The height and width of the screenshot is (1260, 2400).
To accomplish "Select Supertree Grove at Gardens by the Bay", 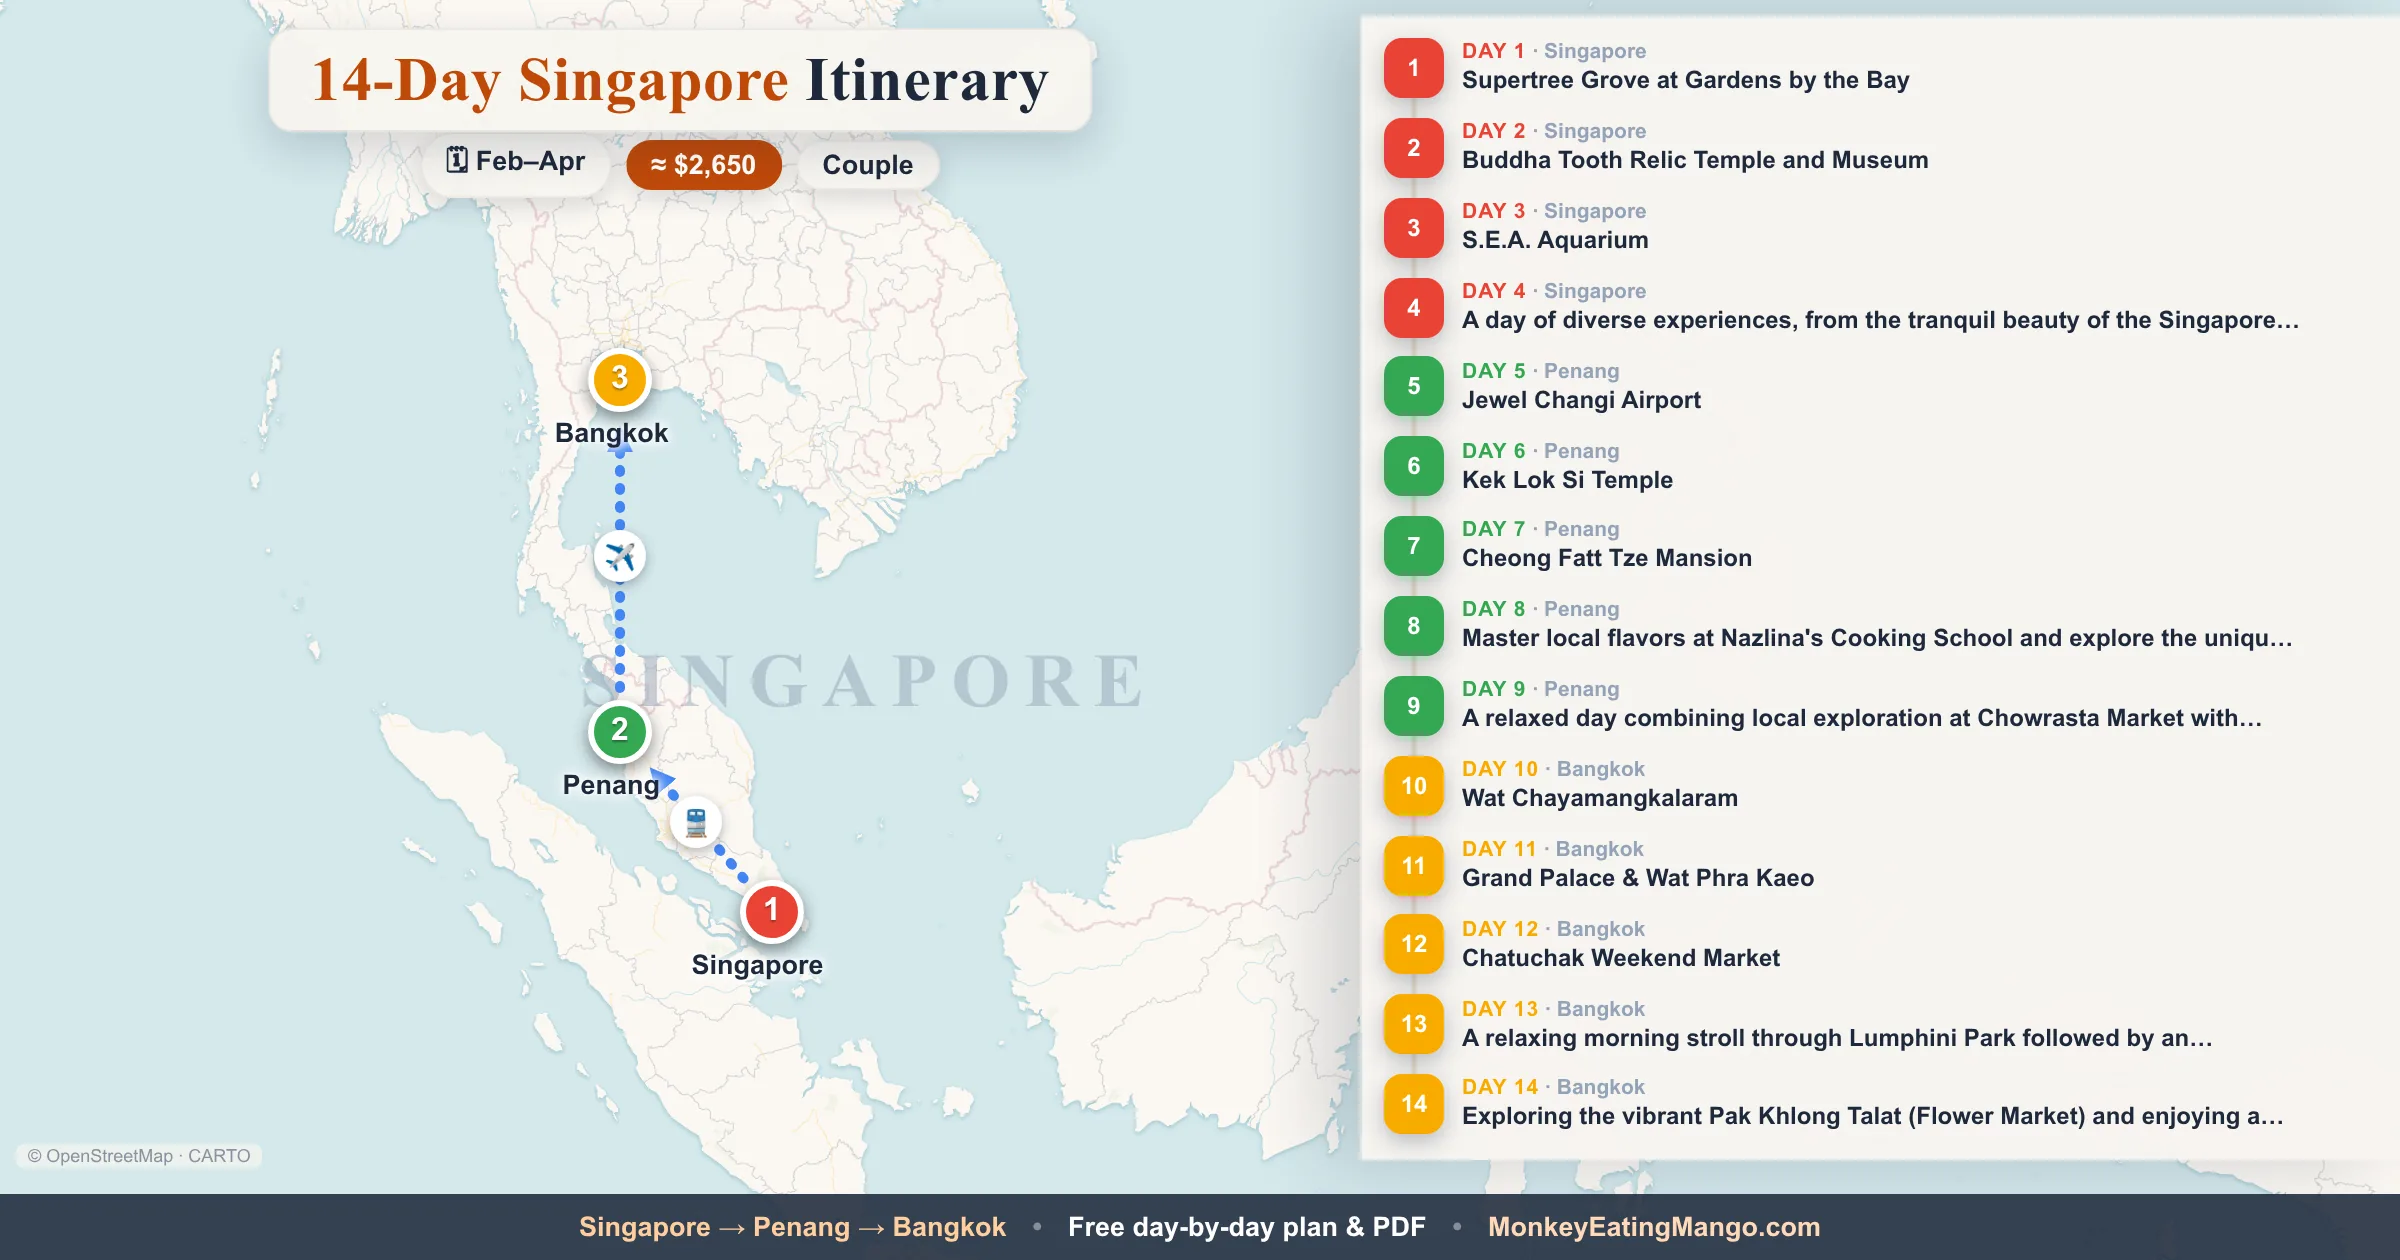I will [x=1686, y=80].
